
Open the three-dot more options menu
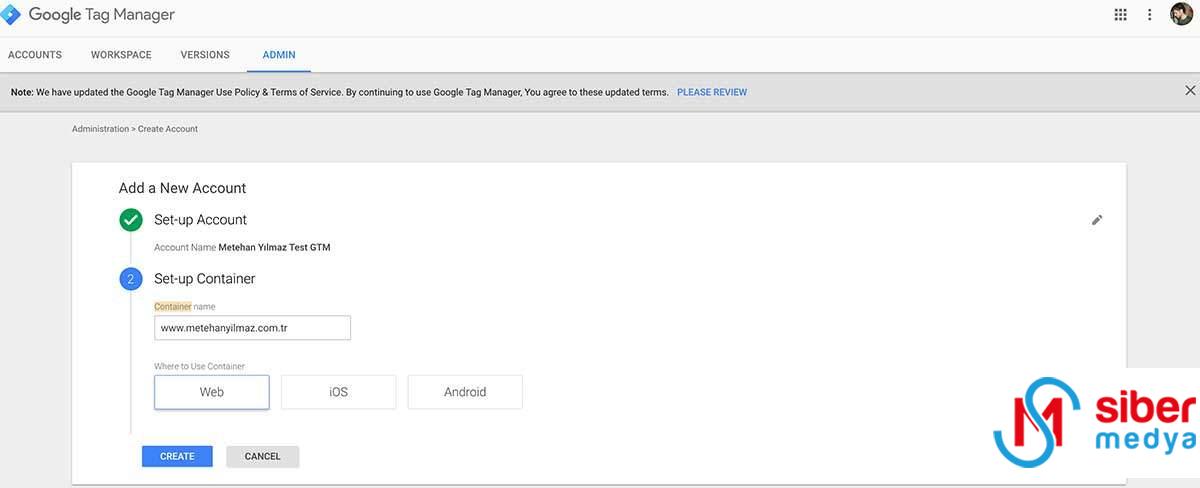(1150, 15)
